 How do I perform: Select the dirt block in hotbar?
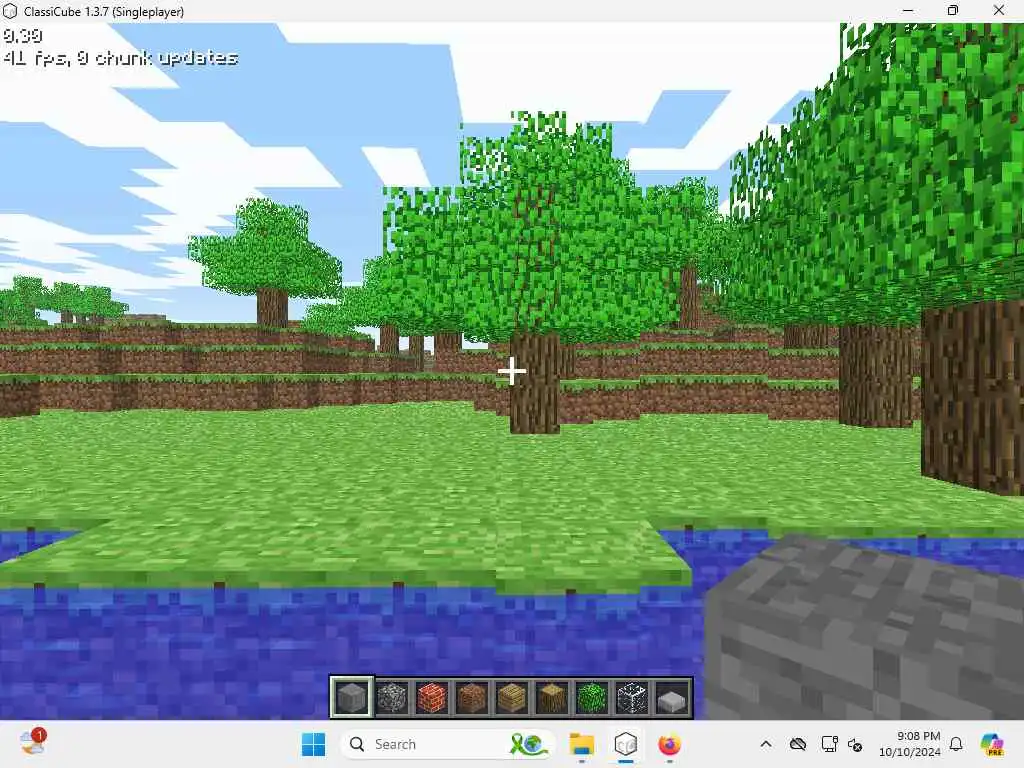pos(472,697)
